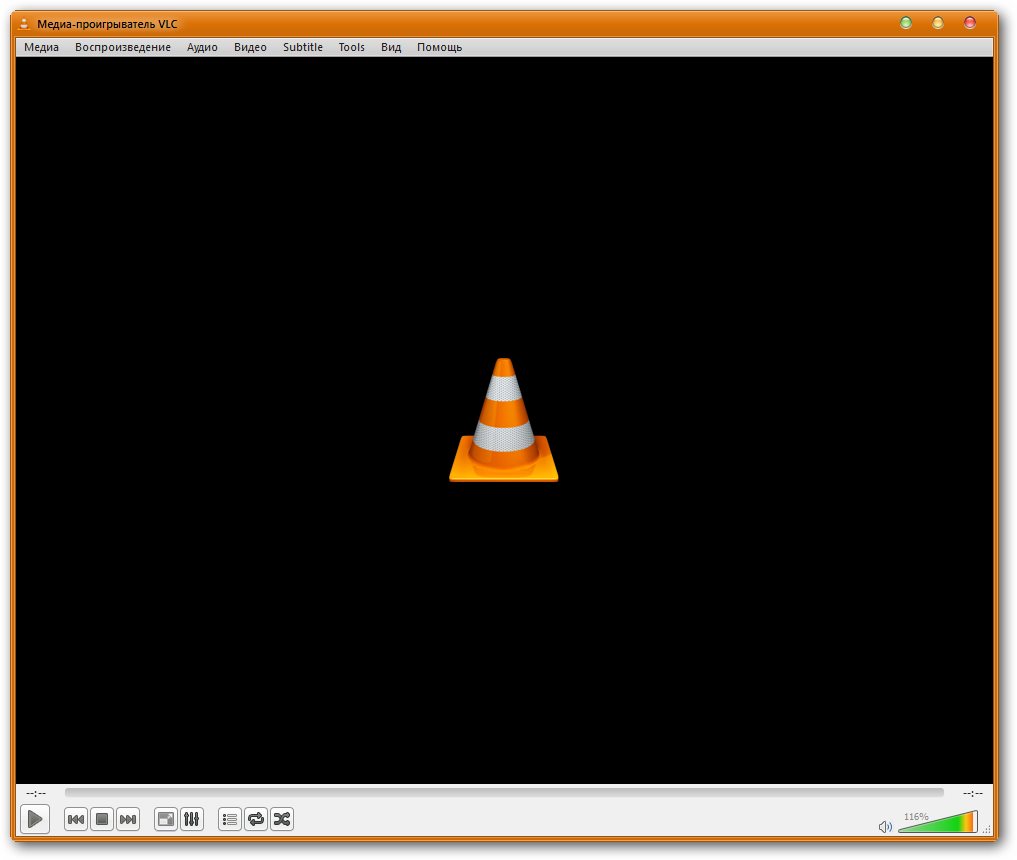Click the yellow maximize window button
1017x860 pixels.
click(x=938, y=23)
